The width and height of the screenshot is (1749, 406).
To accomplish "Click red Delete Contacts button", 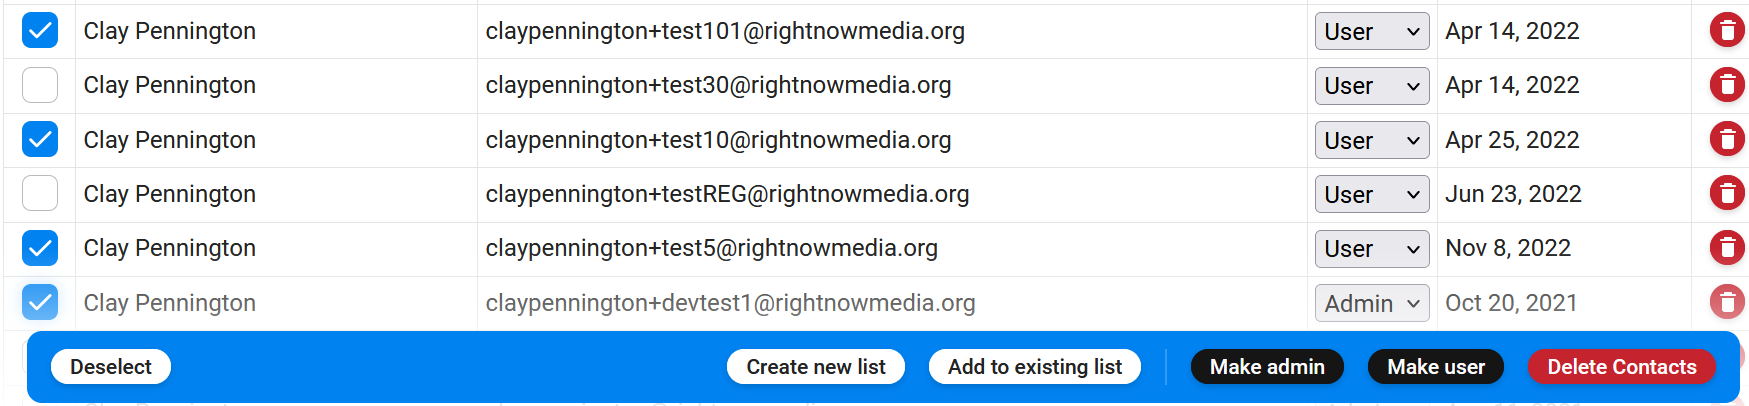I will point(1622,367).
